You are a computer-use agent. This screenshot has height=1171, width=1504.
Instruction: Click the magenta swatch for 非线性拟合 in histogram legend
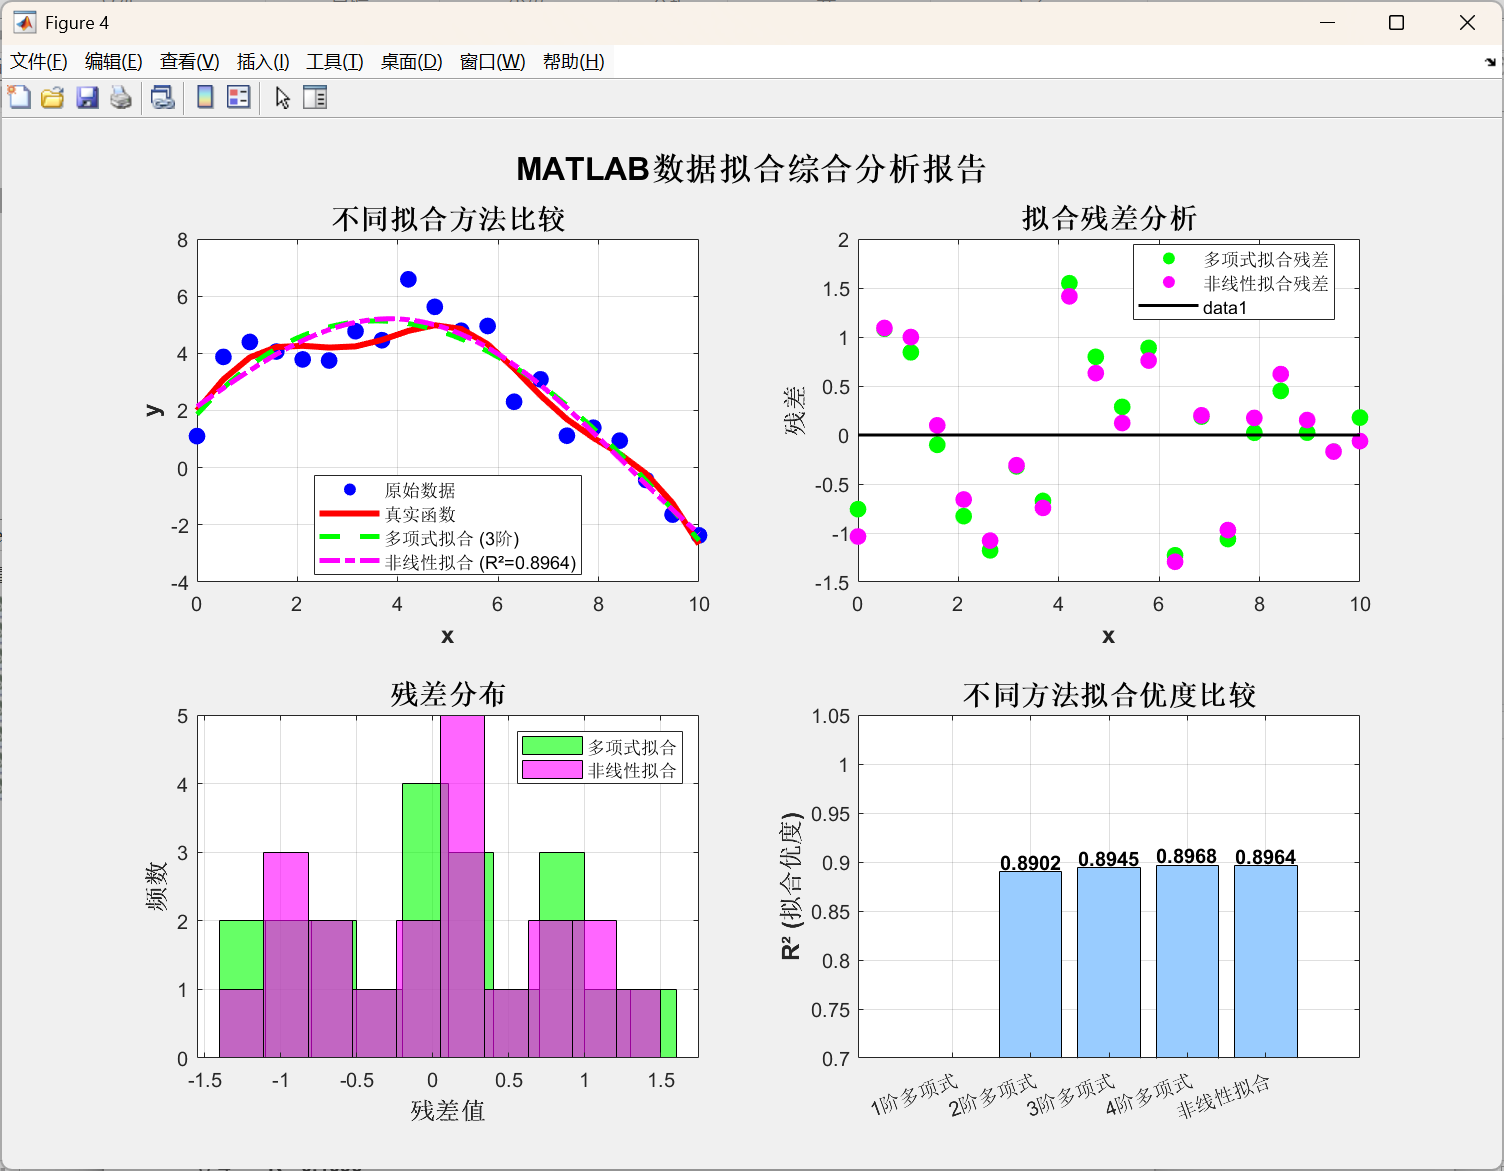552,769
